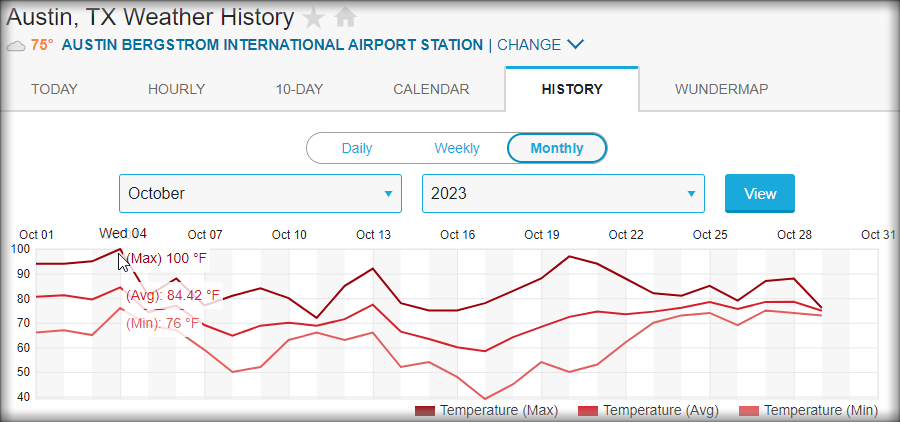900x422 pixels.
Task: Switch to the Today tab
Action: [54, 89]
